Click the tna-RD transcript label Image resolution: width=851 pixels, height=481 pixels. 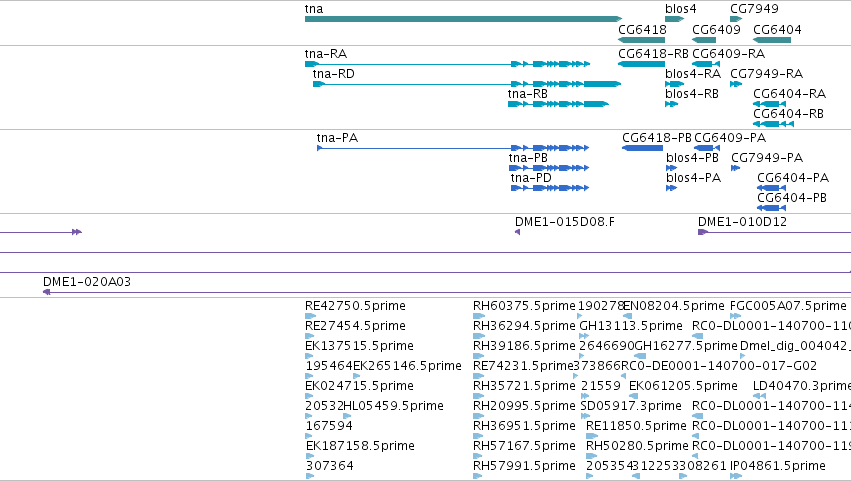point(334,74)
